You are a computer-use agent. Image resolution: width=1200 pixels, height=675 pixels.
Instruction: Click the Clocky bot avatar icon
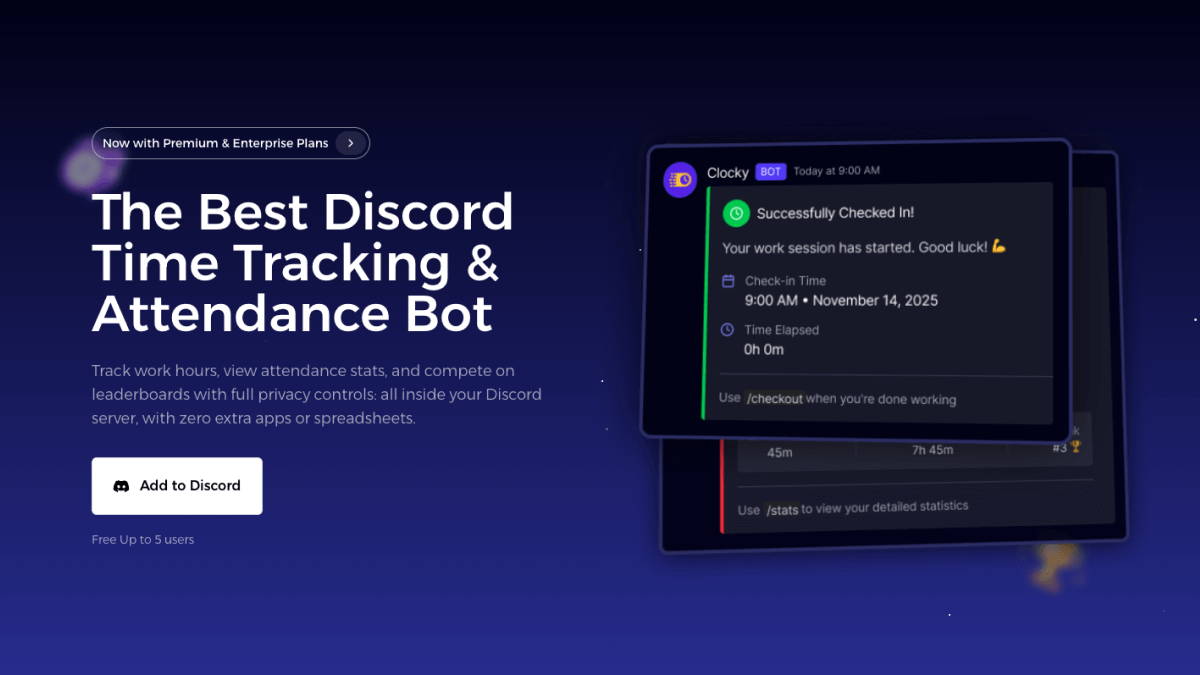click(x=680, y=179)
